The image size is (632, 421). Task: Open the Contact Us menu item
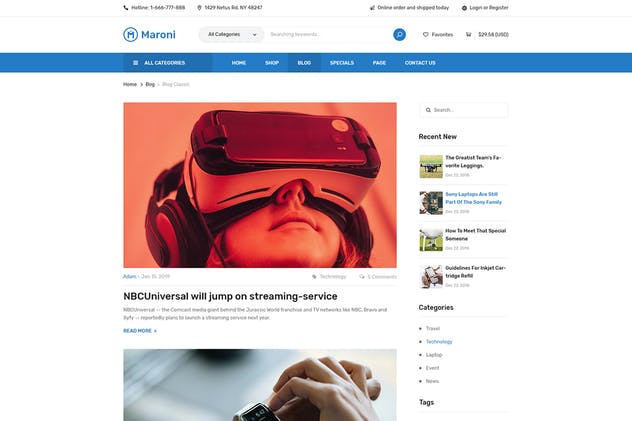(419, 62)
